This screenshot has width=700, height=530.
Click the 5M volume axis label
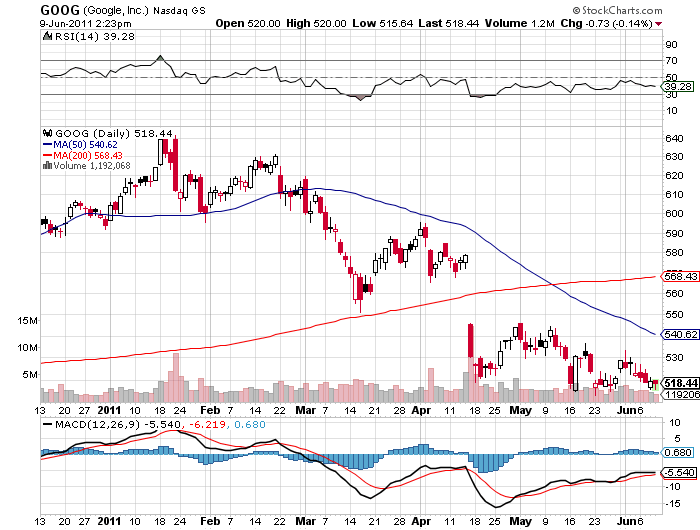[x=30, y=374]
